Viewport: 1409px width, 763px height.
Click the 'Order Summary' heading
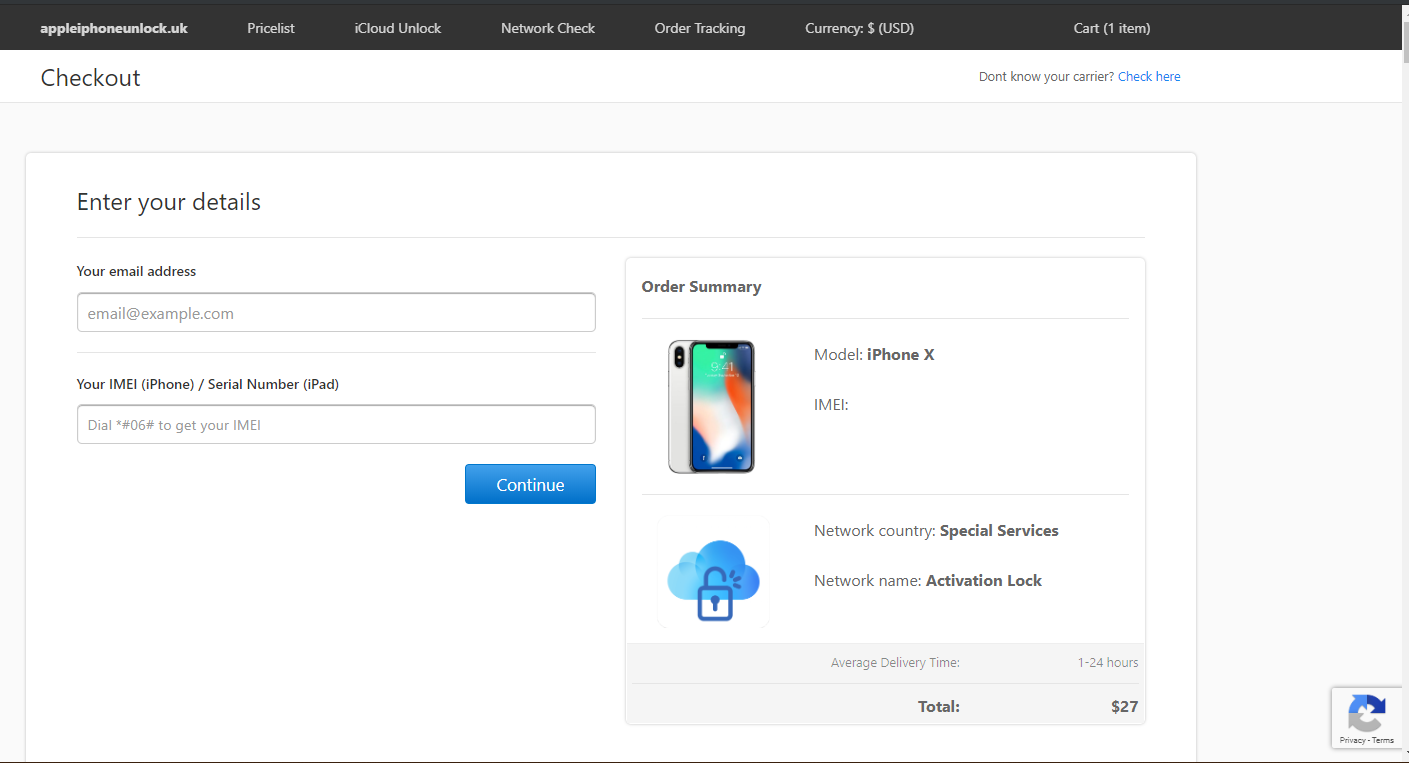point(701,286)
